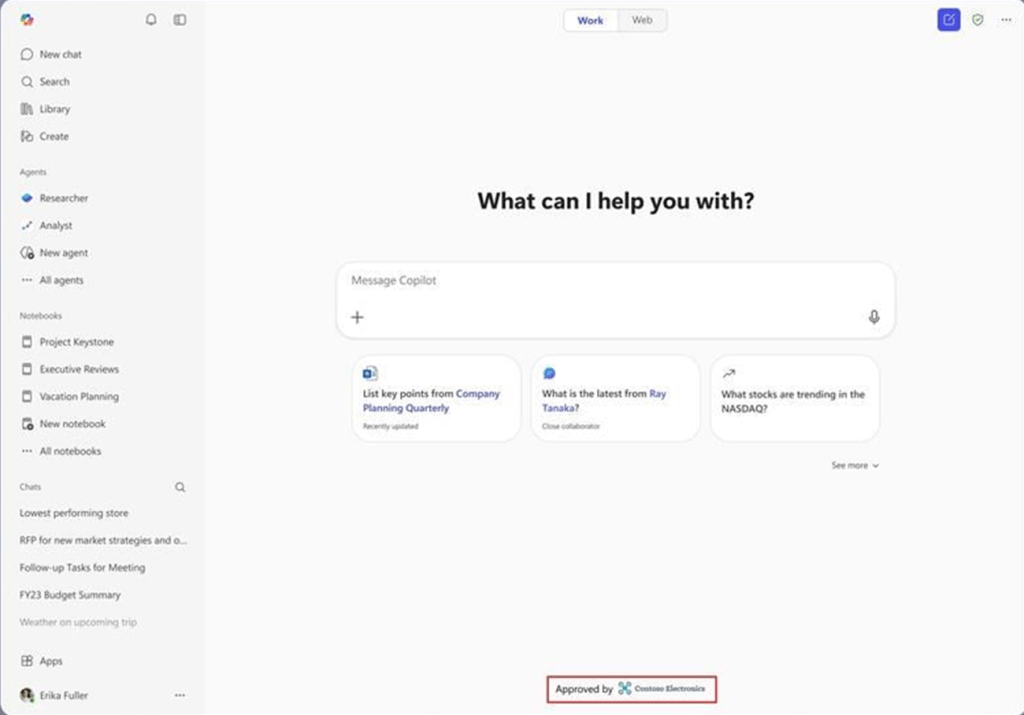Image resolution: width=1024 pixels, height=715 pixels.
Task: Switch to the Web tab
Action: [642, 20]
